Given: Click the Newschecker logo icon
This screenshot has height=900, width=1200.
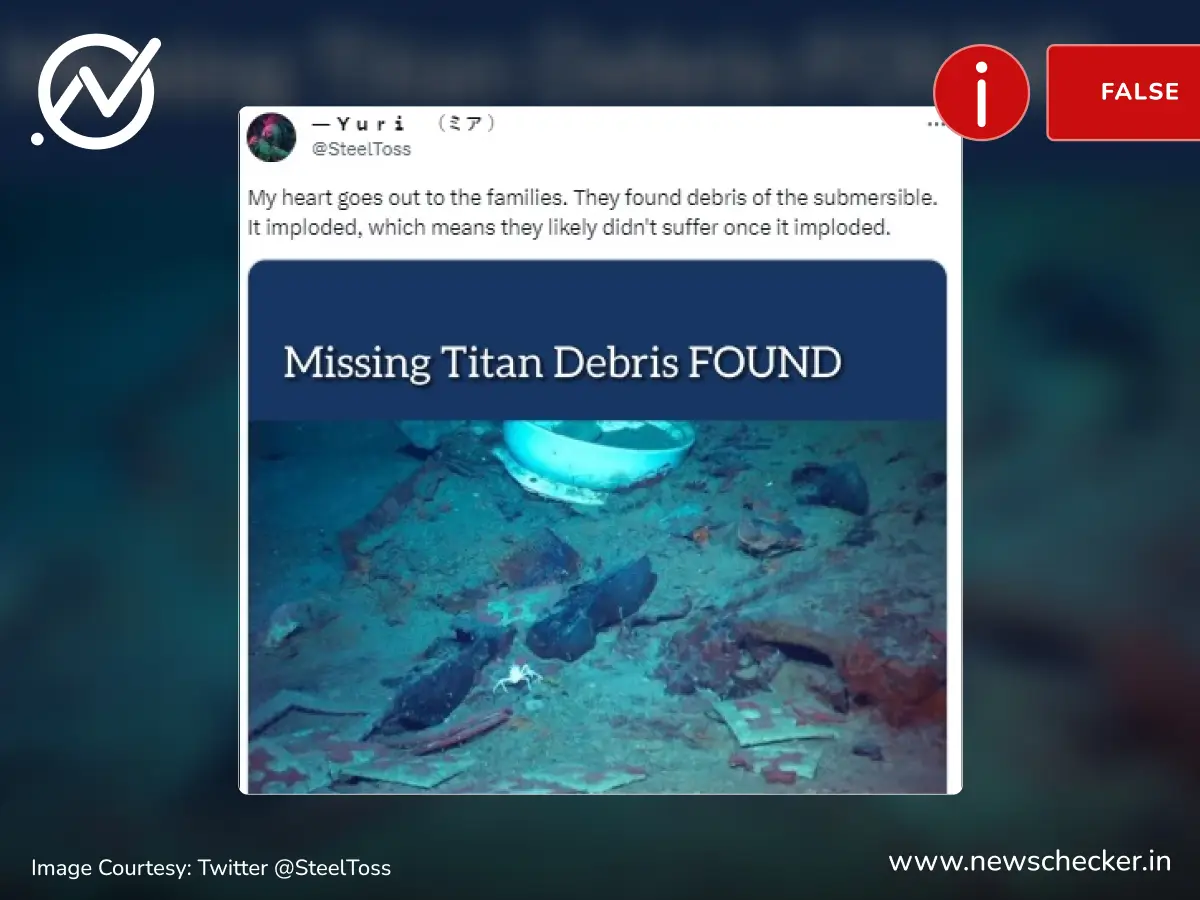Looking at the screenshot, I should click(96, 90).
